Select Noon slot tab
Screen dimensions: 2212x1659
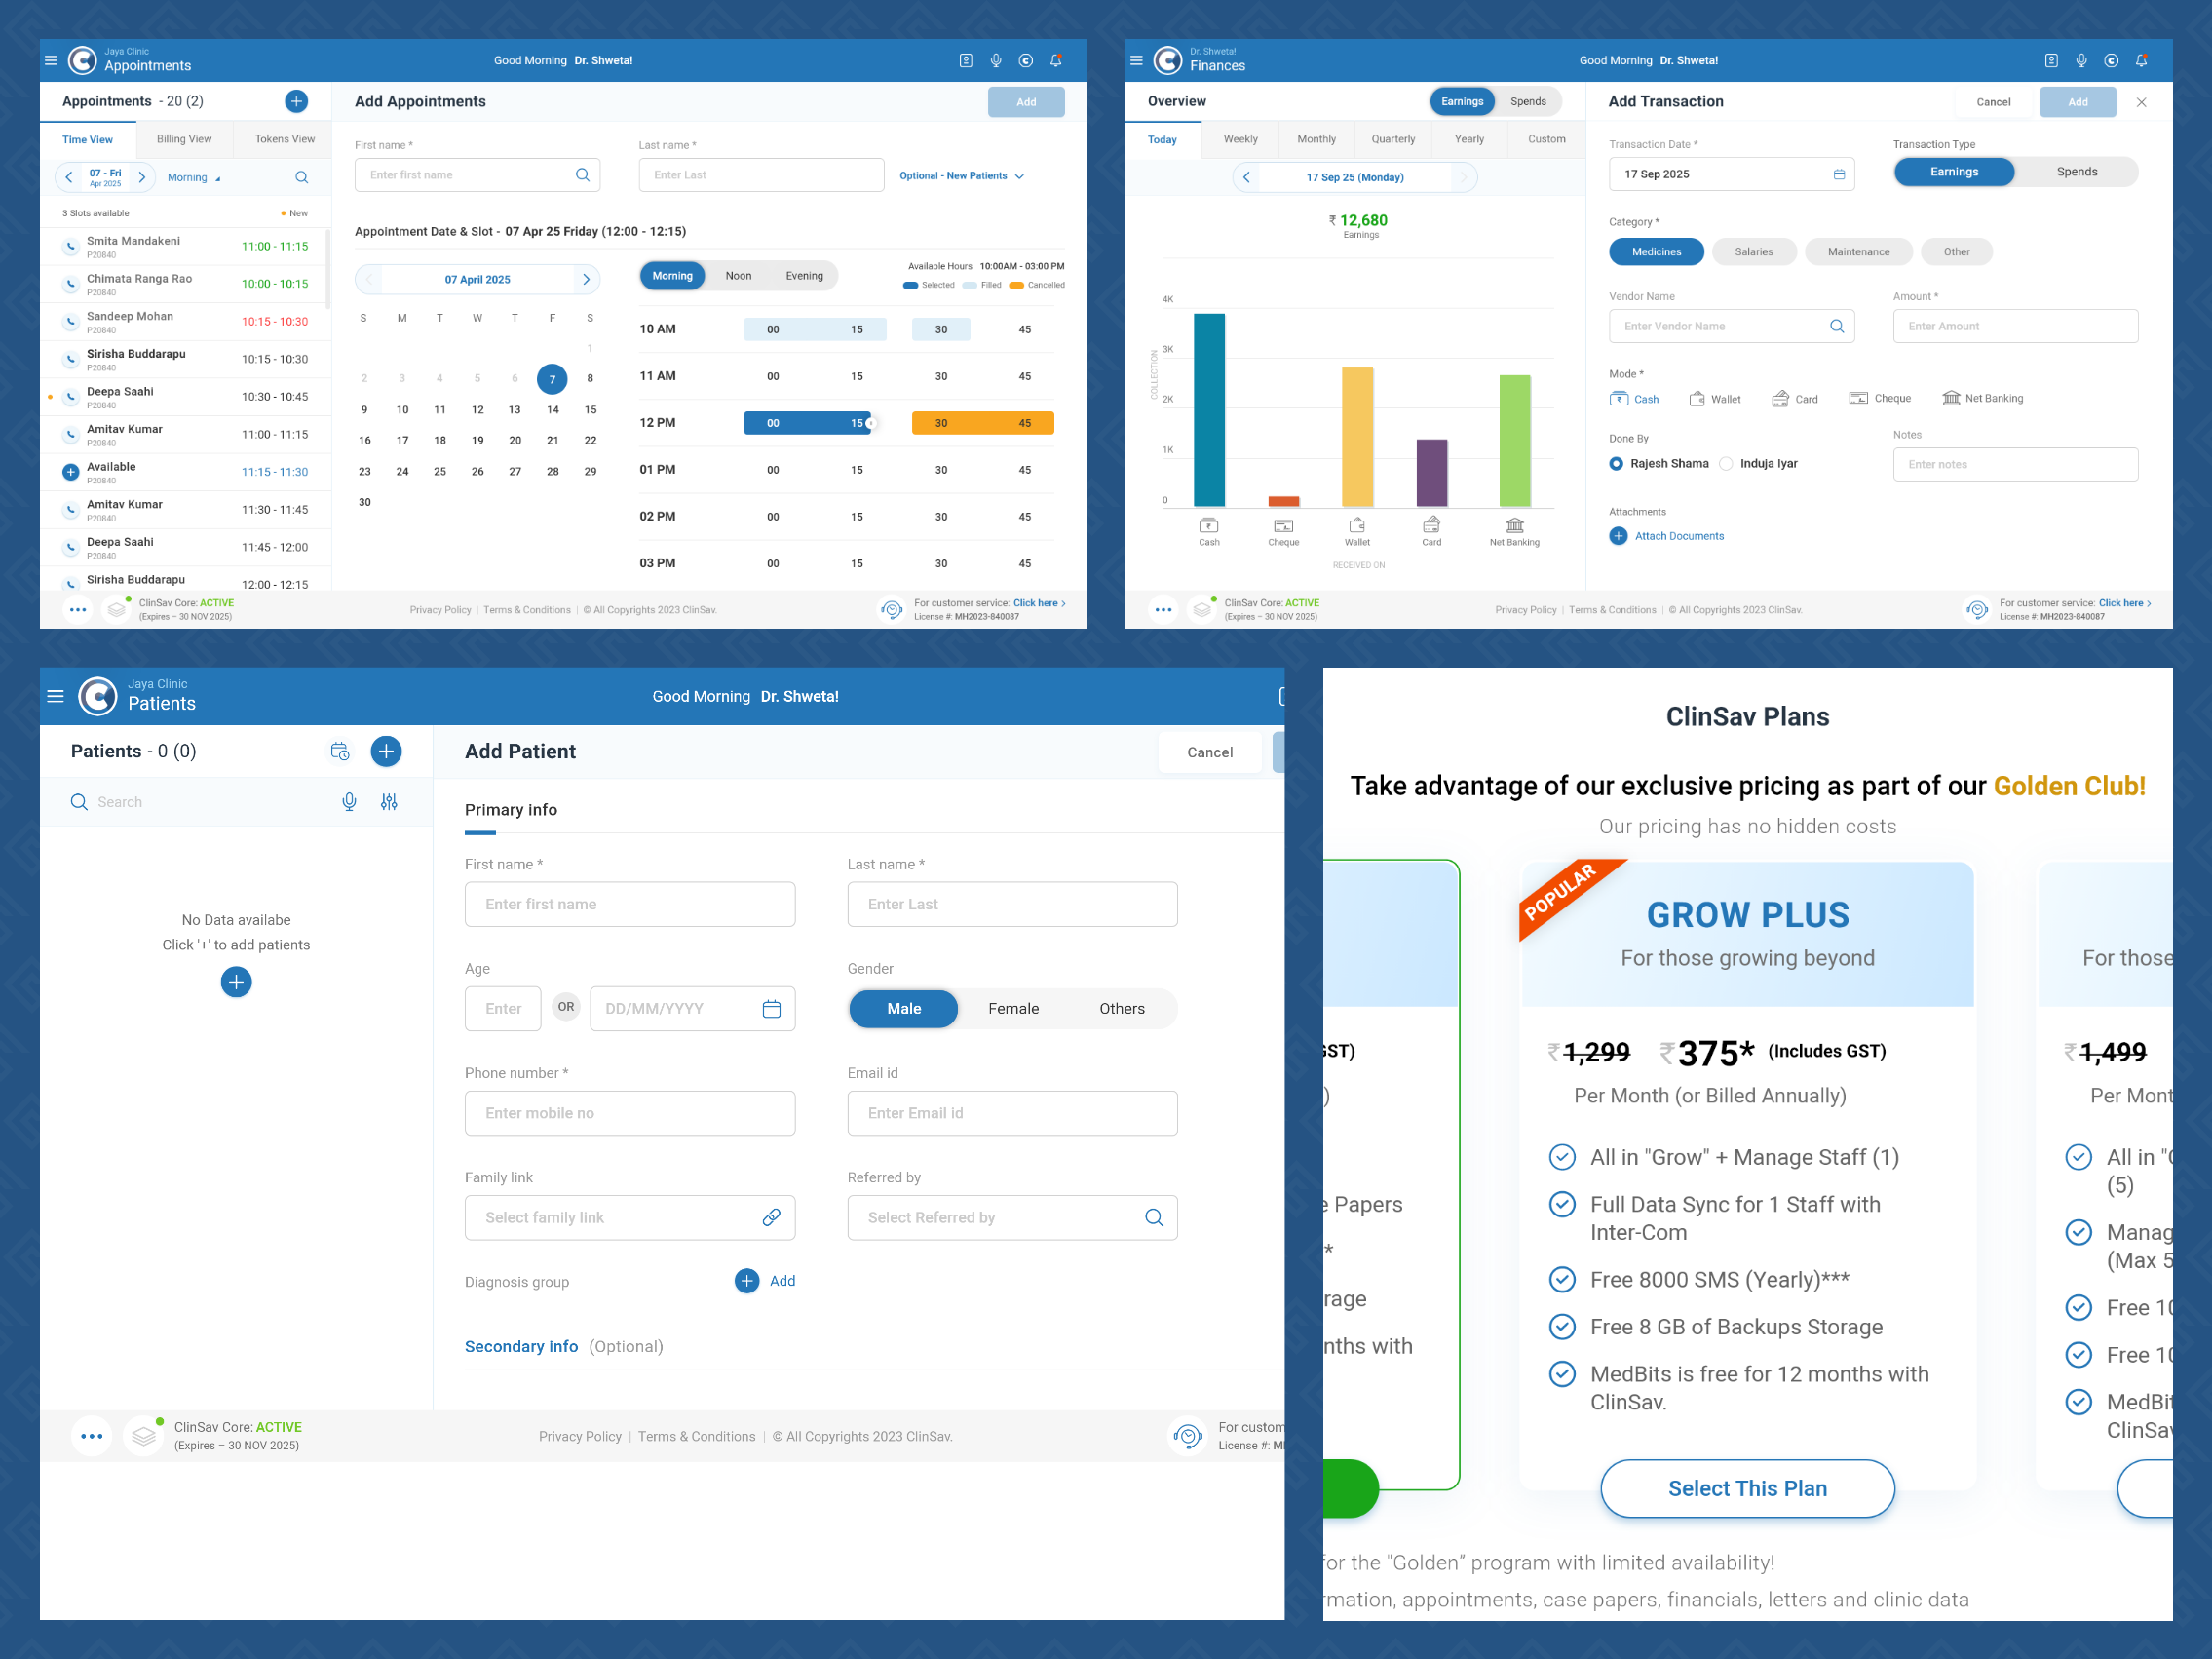point(738,276)
